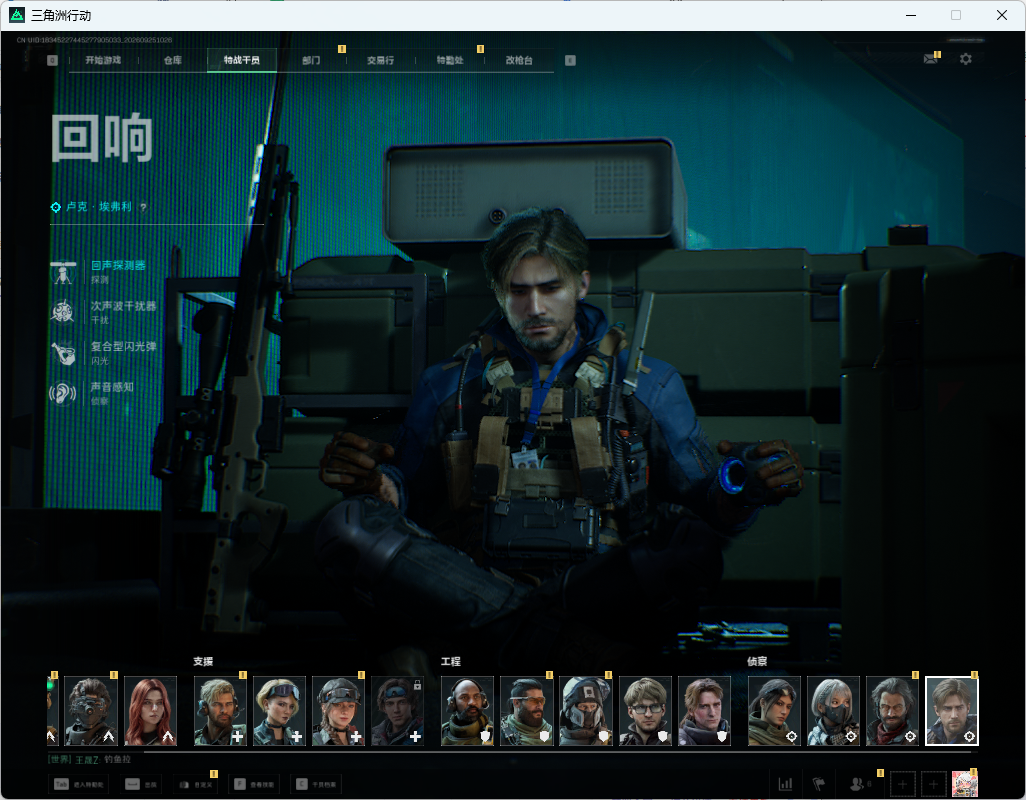The image size is (1026, 800).
Task: Open the flag icon in bottom bar
Action: (x=819, y=783)
